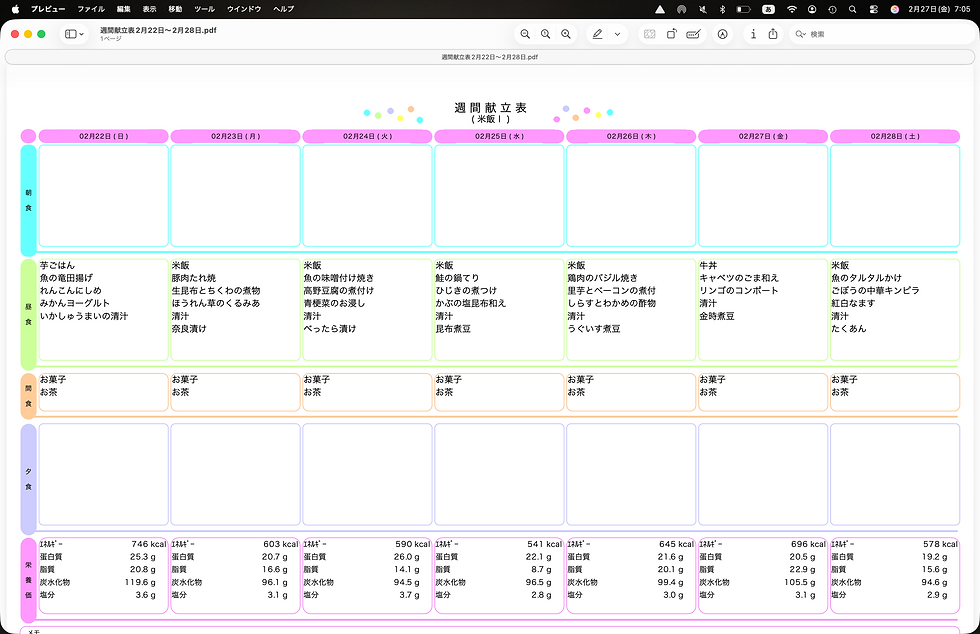
Task: Click the redact tool icon
Action: tap(694, 34)
